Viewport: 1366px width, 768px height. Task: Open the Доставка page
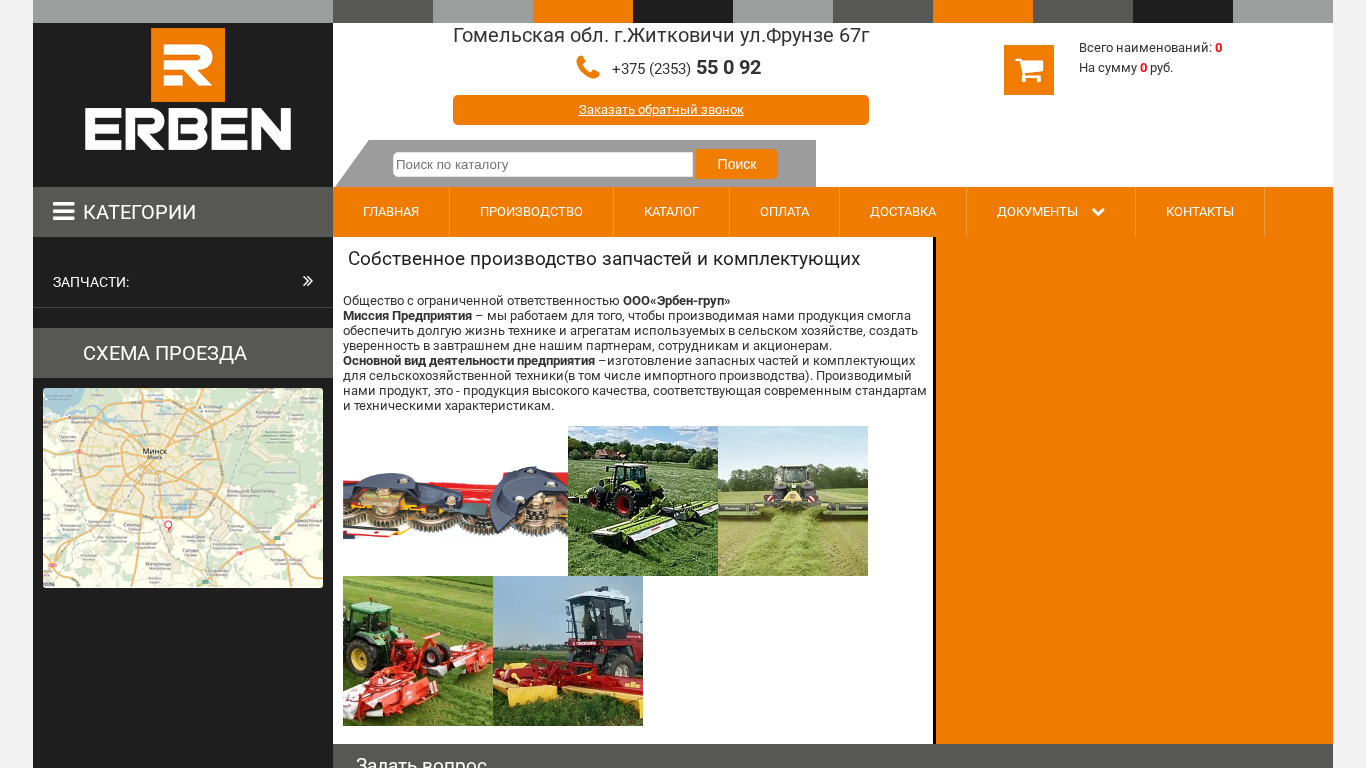point(903,212)
